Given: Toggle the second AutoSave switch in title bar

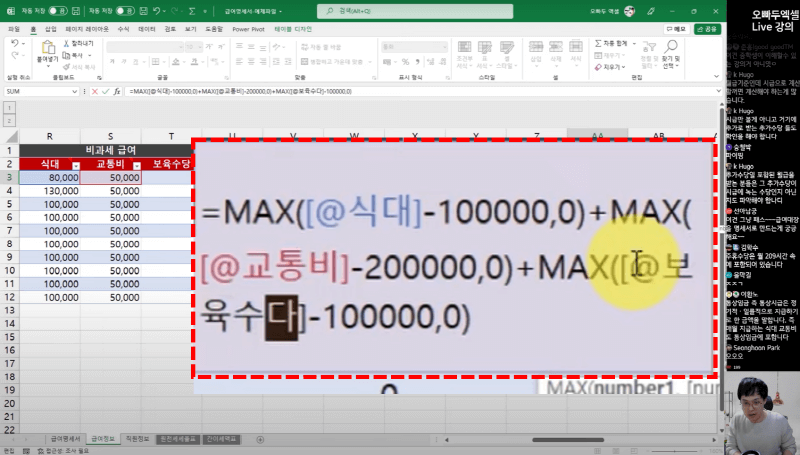Looking at the screenshot, I should click(x=126, y=11).
